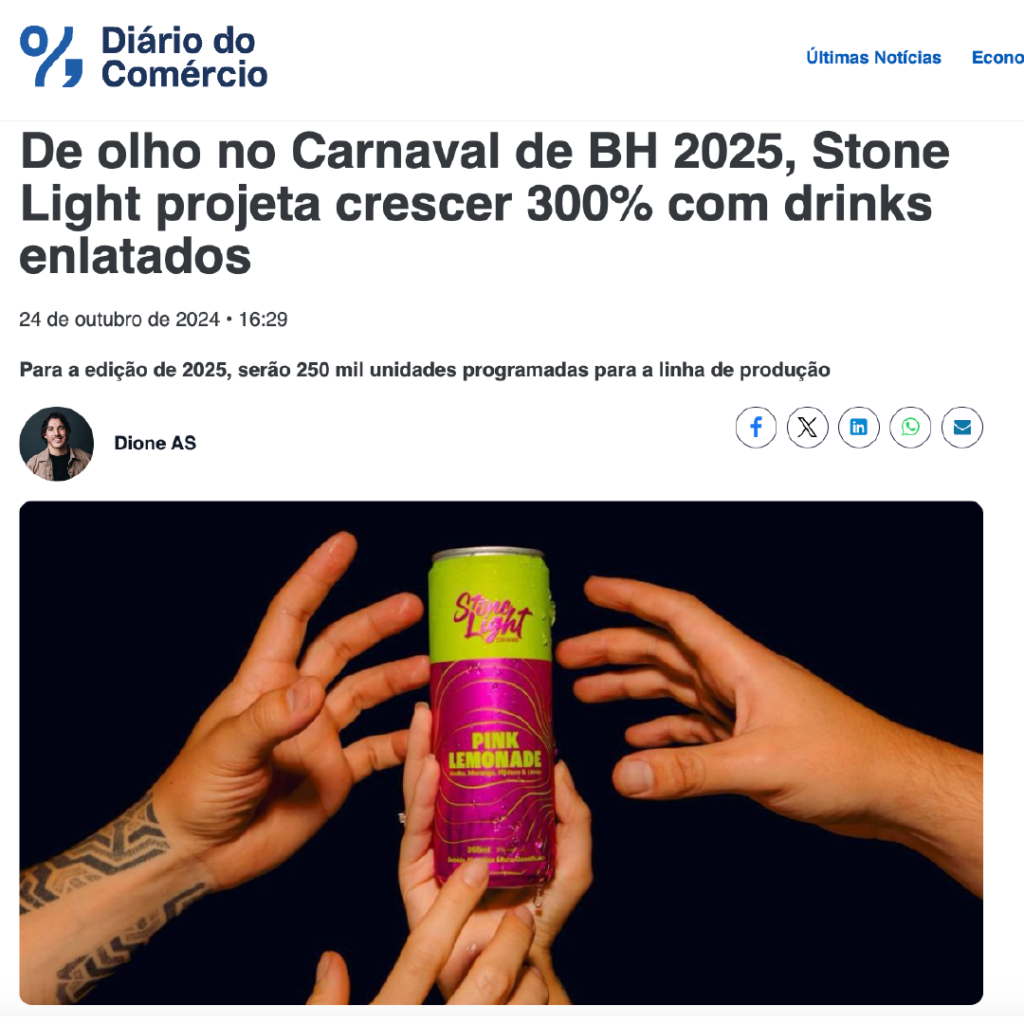
Task: Click the 24 de outubro de 2024 date
Action: (x=119, y=319)
